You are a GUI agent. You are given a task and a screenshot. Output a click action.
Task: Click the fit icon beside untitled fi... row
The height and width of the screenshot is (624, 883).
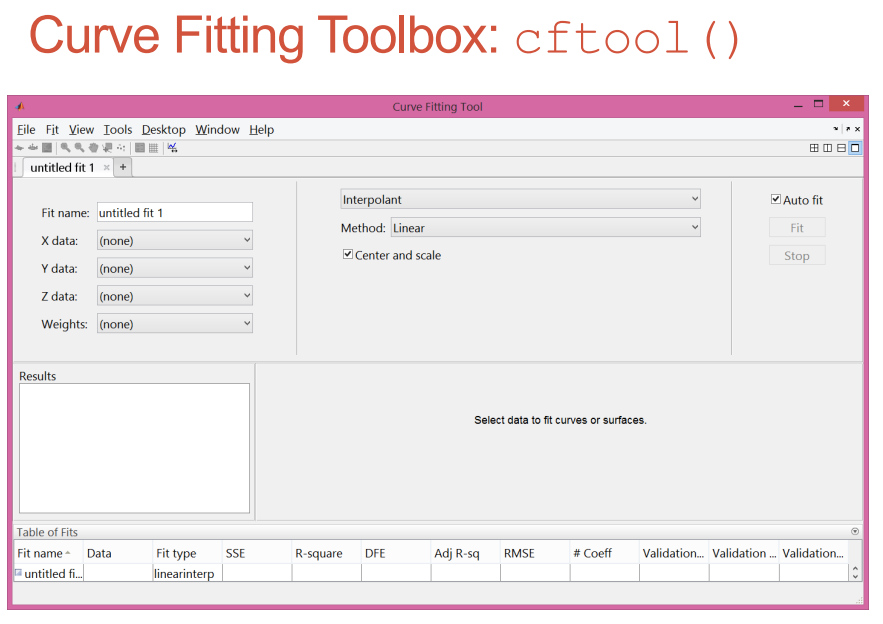point(19,573)
